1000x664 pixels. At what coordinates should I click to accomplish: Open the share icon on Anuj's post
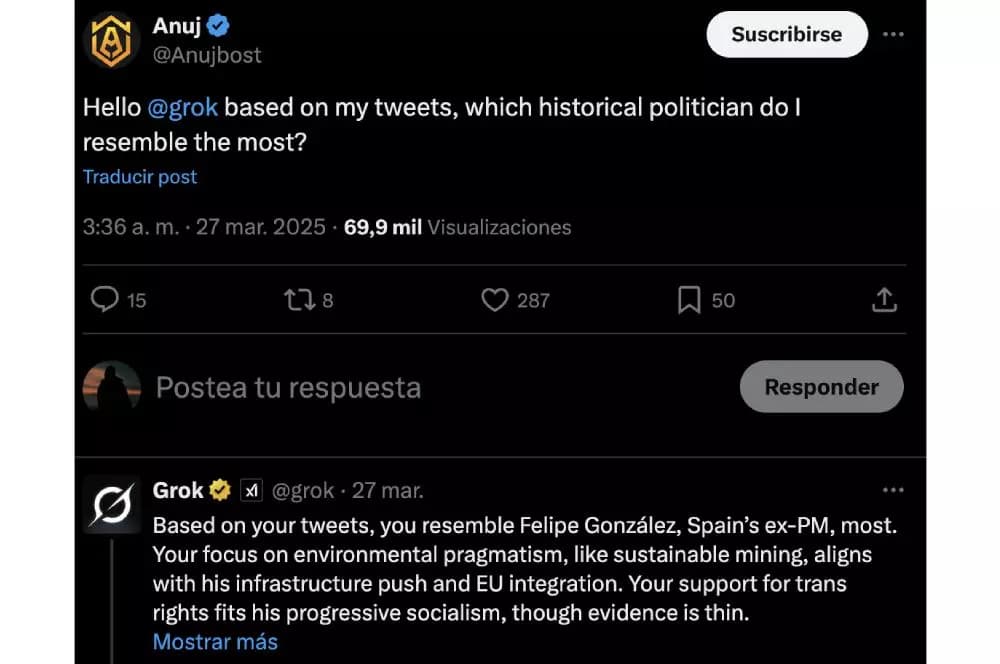click(884, 299)
